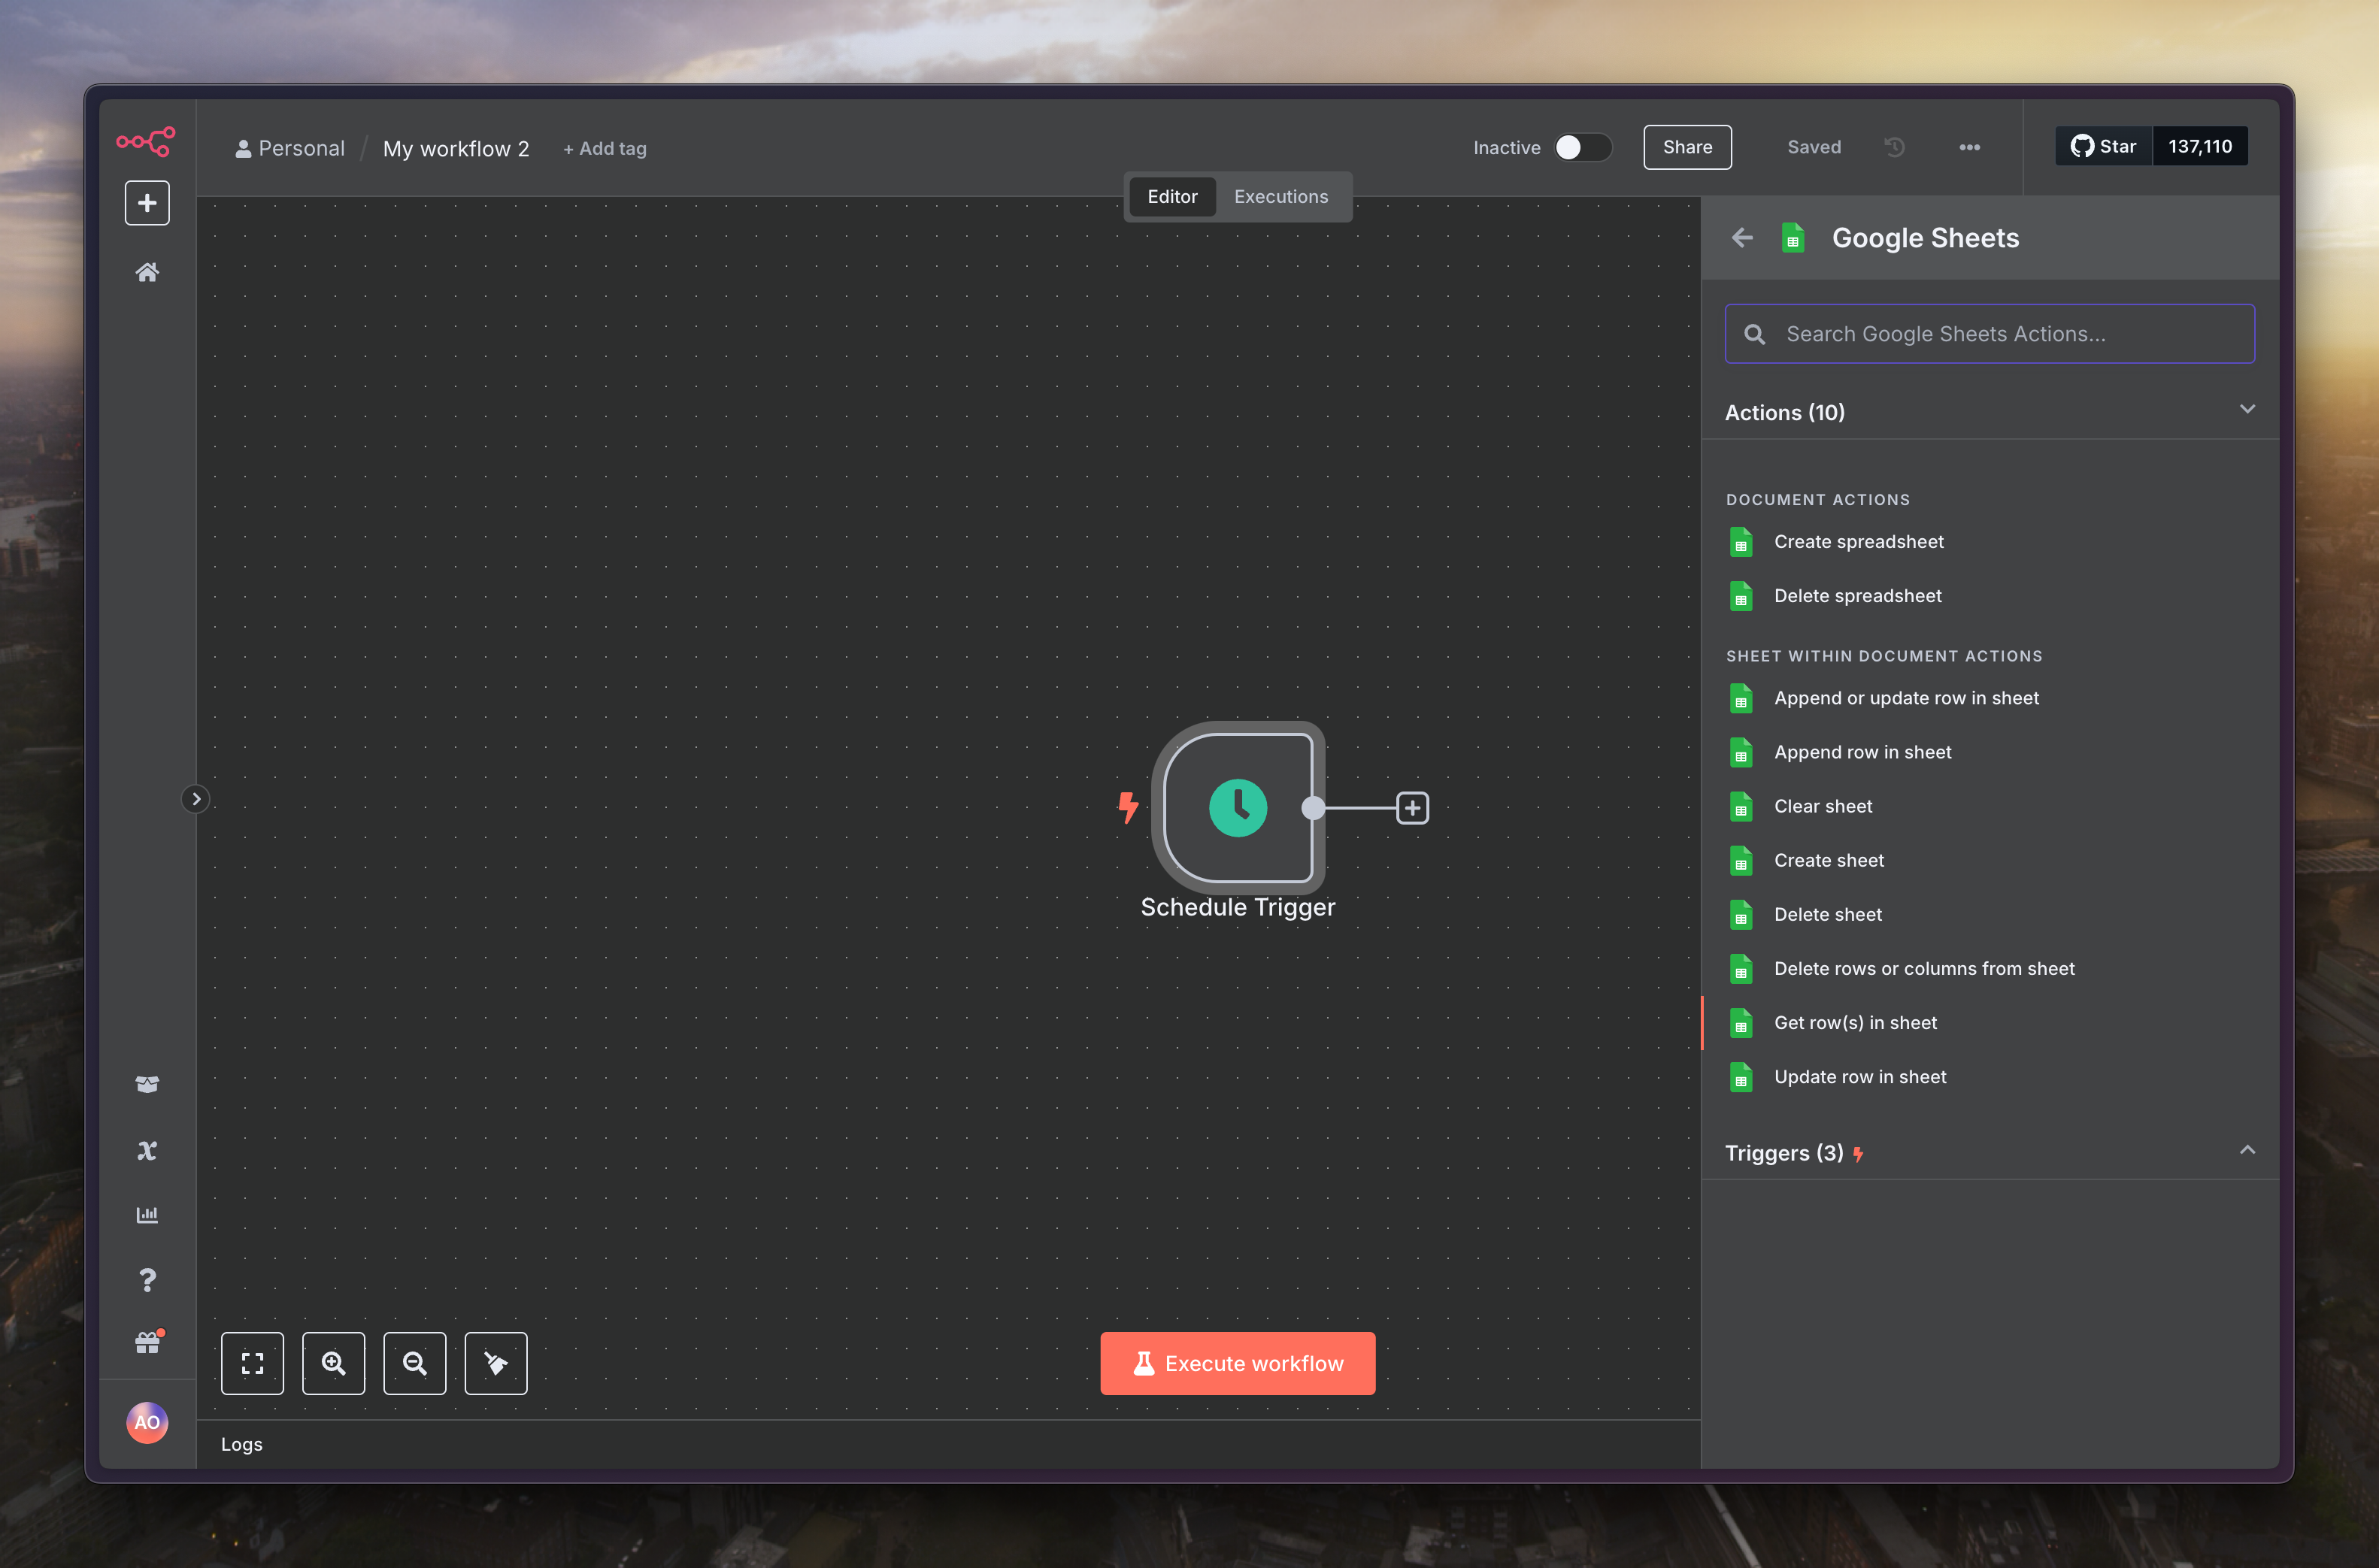This screenshot has height=1568, width=2379.
Task: Click the Search Google Sheets Actions field
Action: pos(1990,334)
